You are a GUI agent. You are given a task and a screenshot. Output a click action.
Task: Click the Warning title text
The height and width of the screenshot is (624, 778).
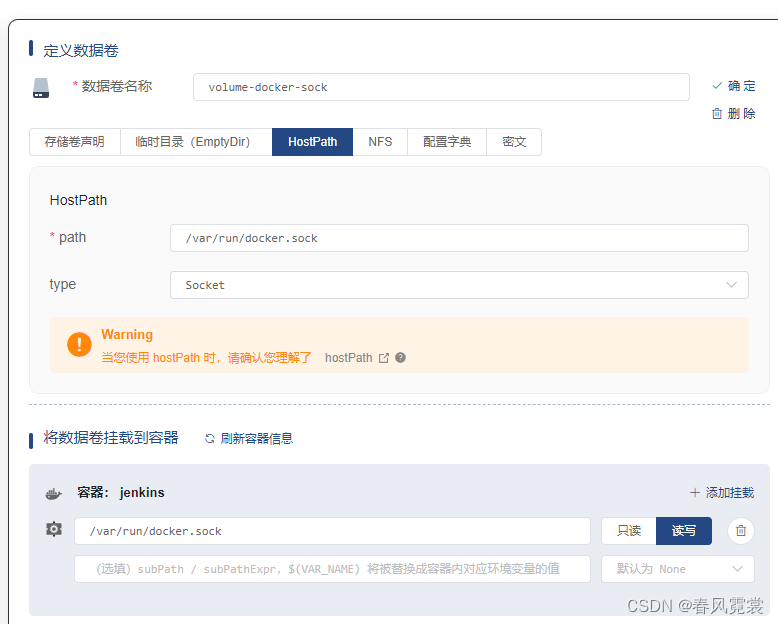point(127,334)
